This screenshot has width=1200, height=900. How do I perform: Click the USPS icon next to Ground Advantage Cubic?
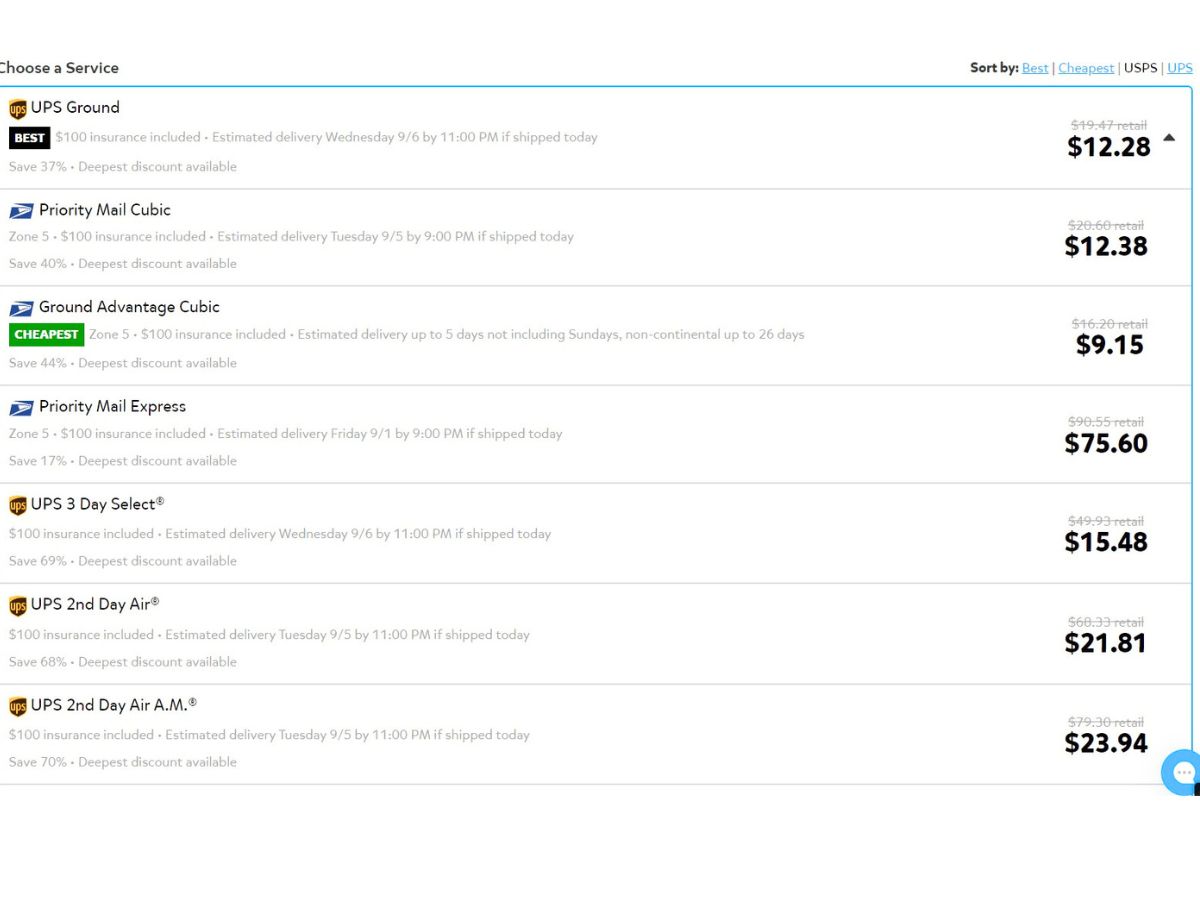(x=21, y=308)
